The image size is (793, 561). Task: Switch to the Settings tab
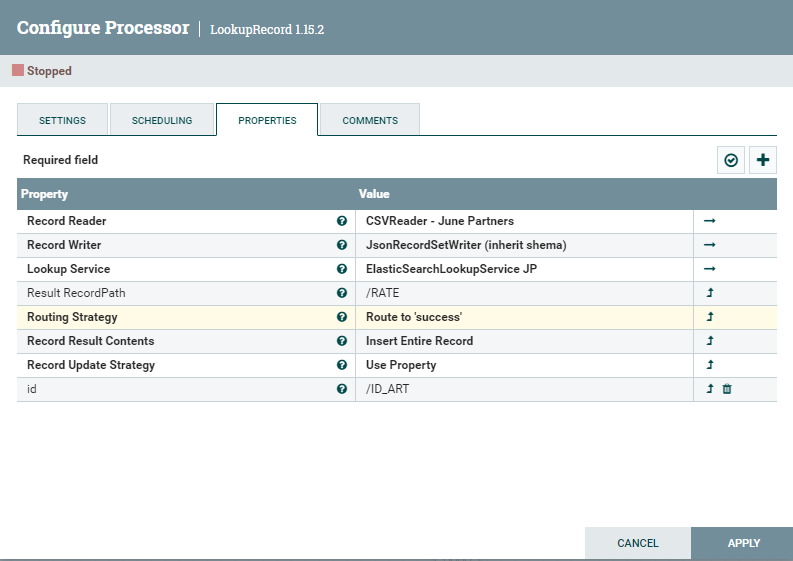62,120
